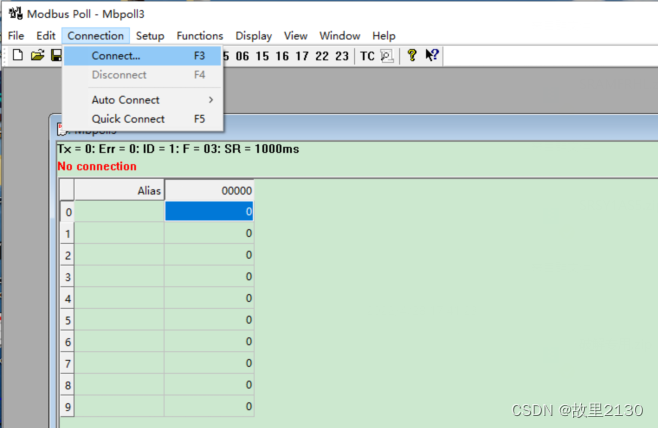Open the View menu
Viewport: 658px width, 428px height.
click(295, 36)
